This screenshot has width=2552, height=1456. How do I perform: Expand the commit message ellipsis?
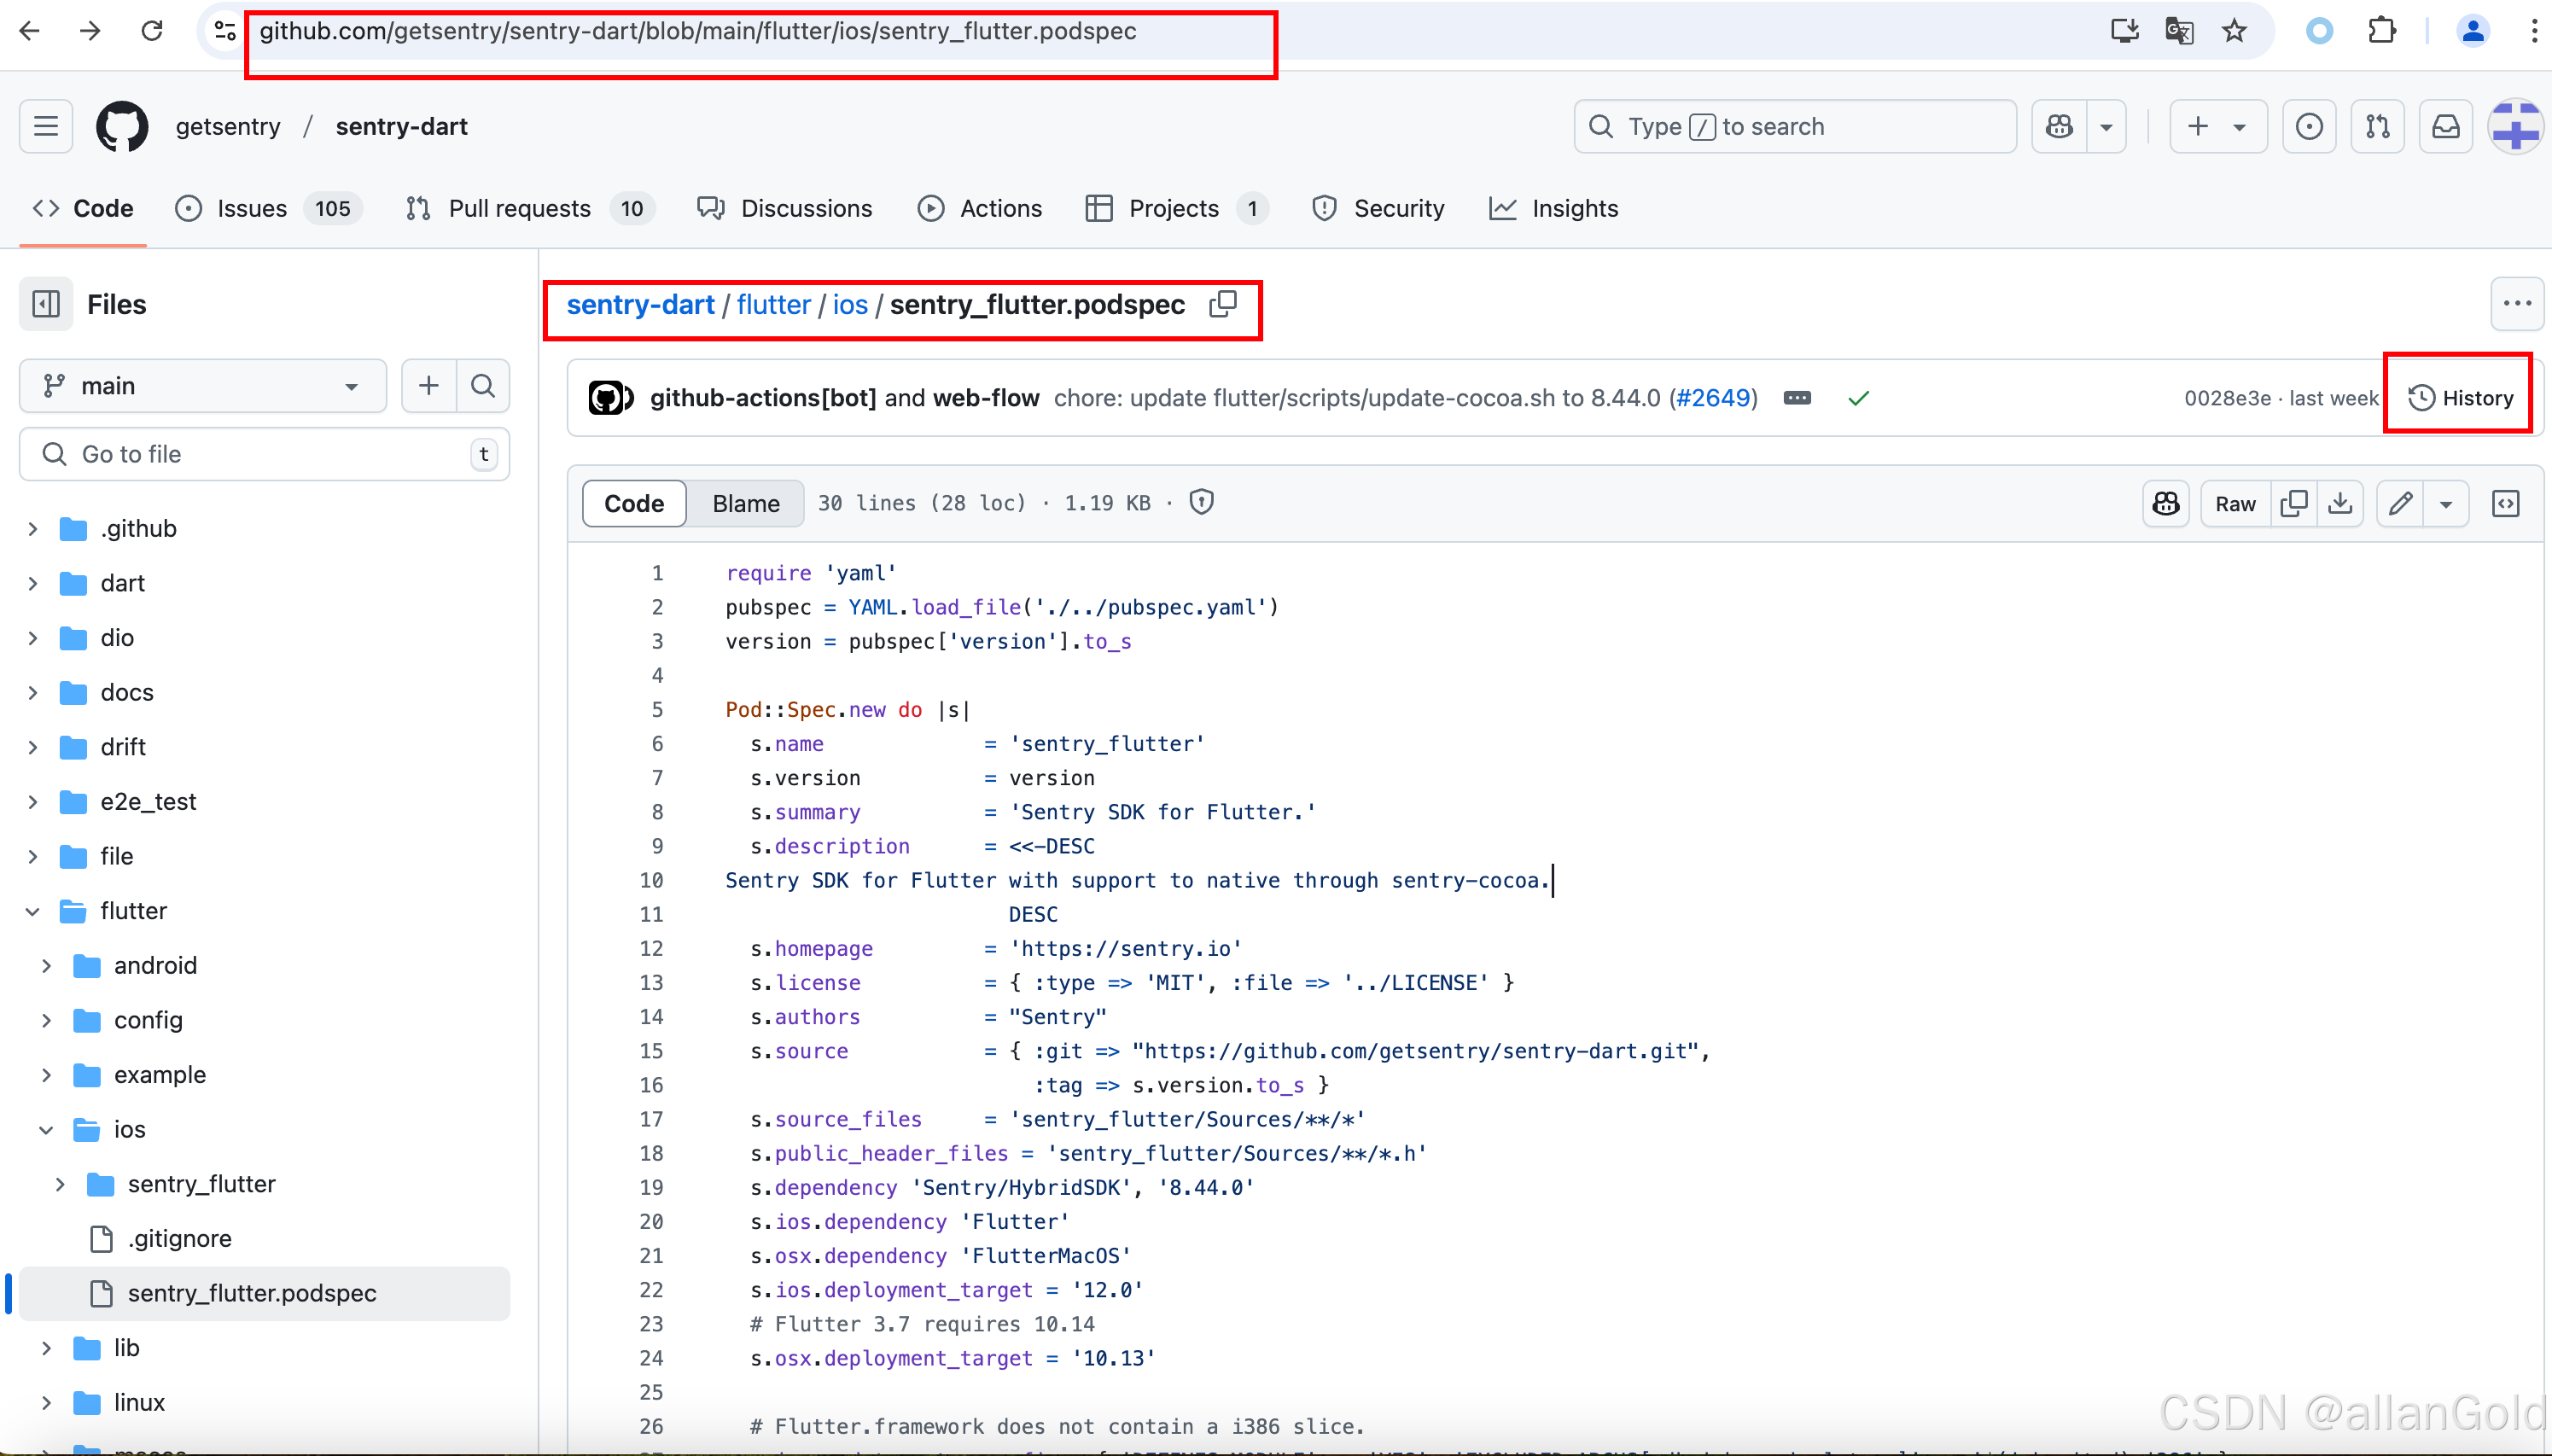(x=1796, y=398)
